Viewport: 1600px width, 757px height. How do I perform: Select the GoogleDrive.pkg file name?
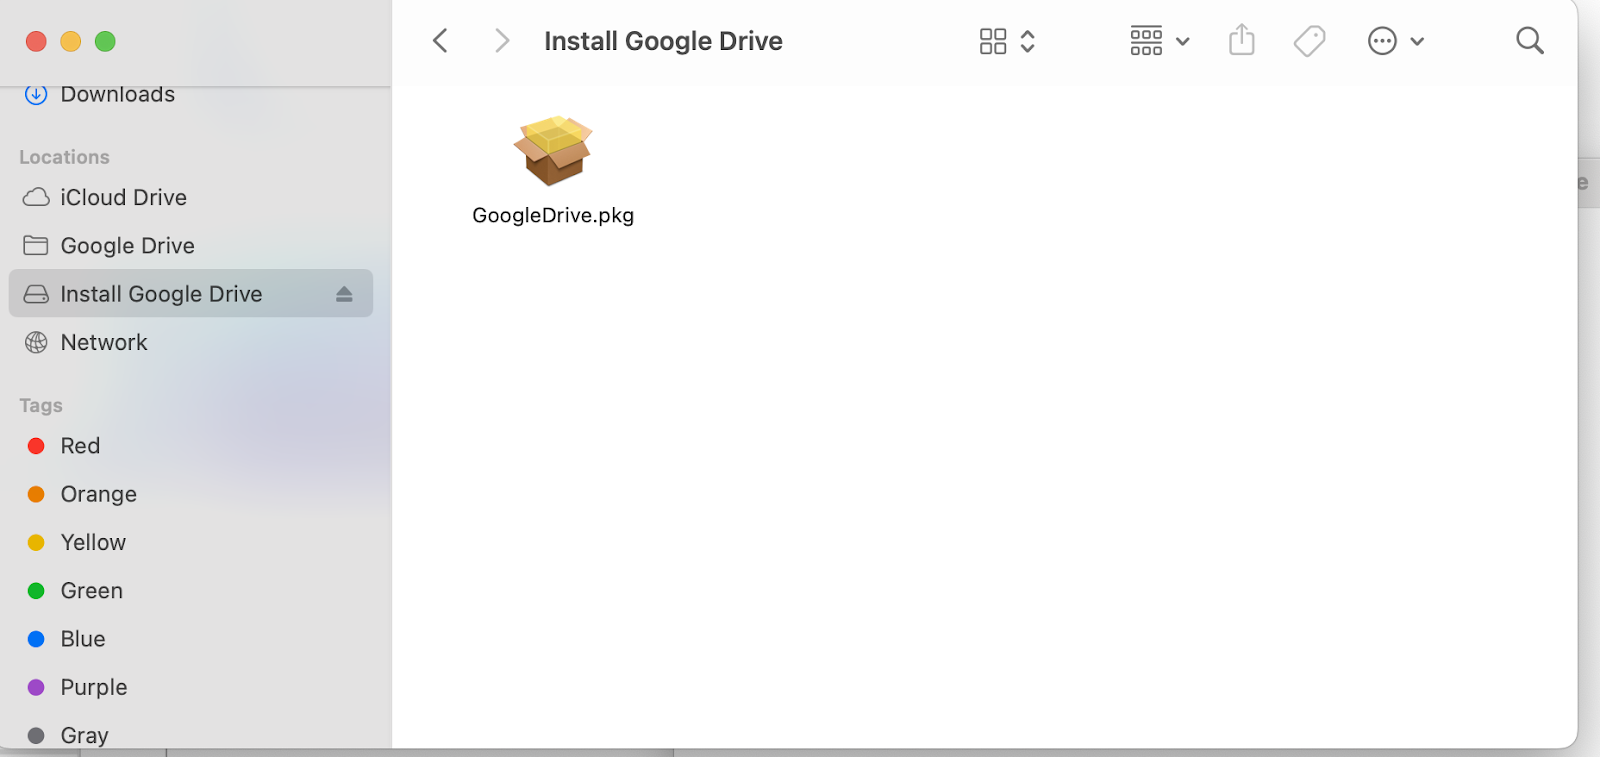pos(553,215)
